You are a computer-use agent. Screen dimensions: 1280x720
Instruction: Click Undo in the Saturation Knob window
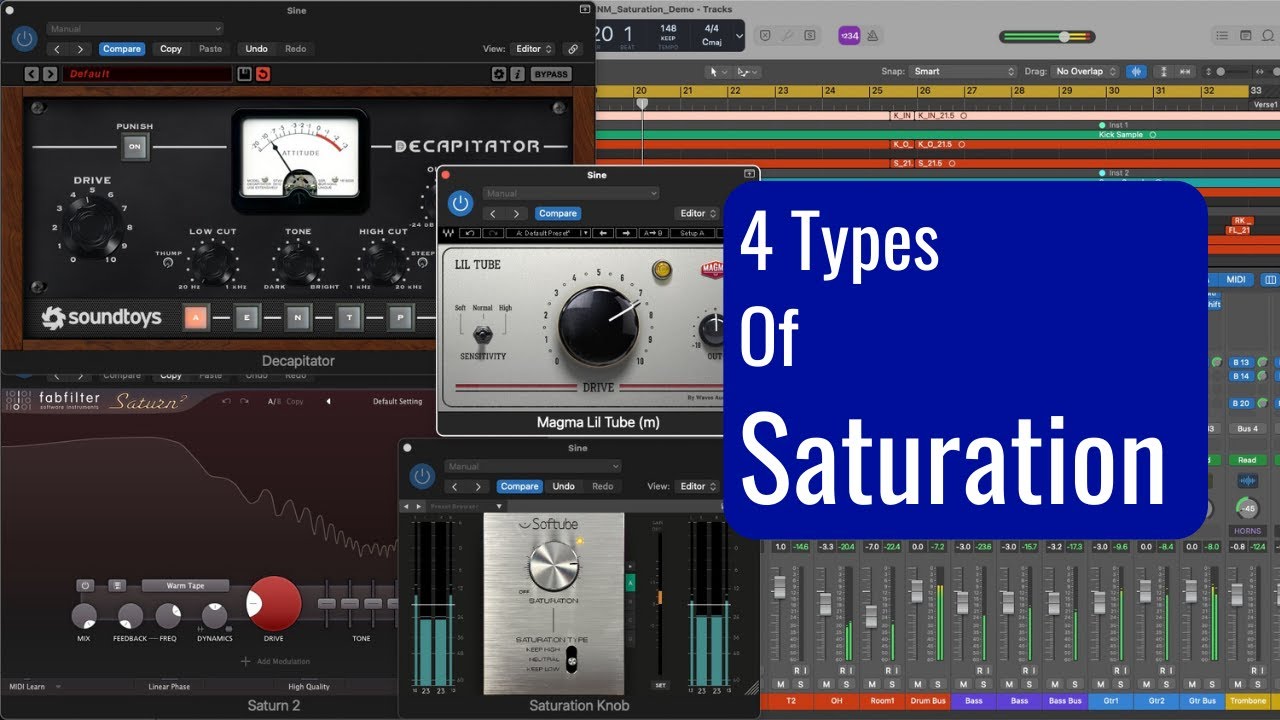564,486
